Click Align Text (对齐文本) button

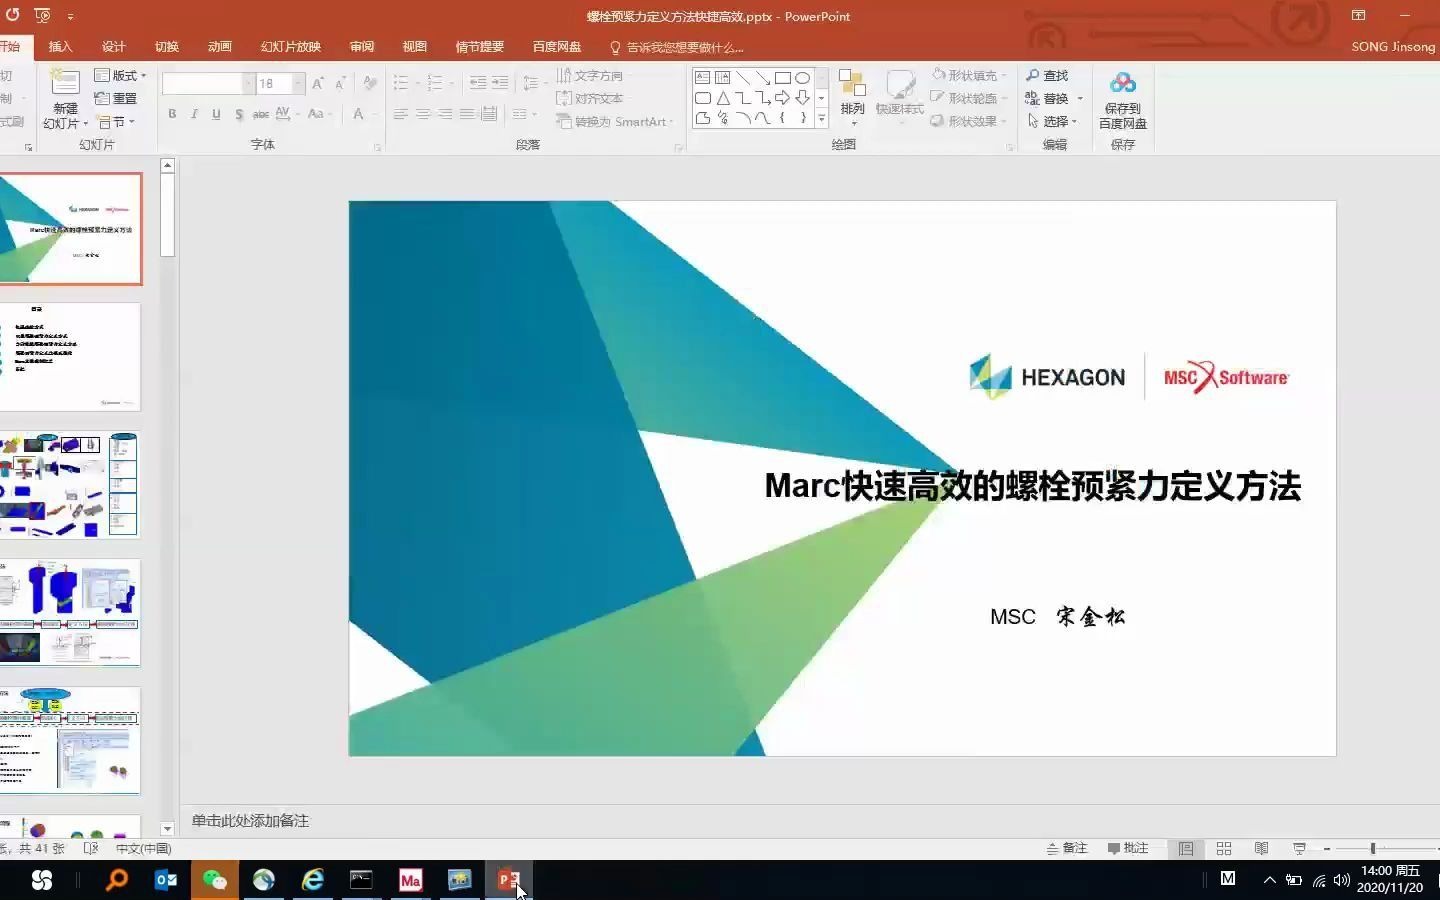click(590, 98)
